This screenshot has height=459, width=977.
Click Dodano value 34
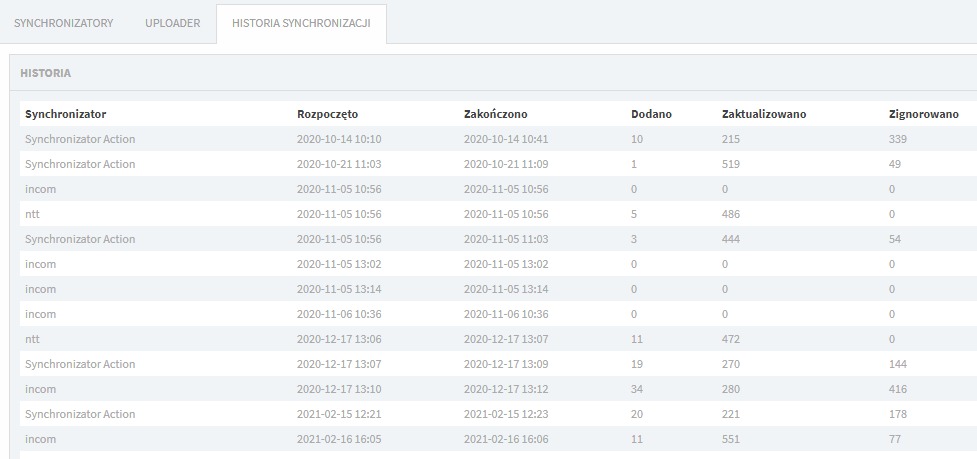click(637, 389)
